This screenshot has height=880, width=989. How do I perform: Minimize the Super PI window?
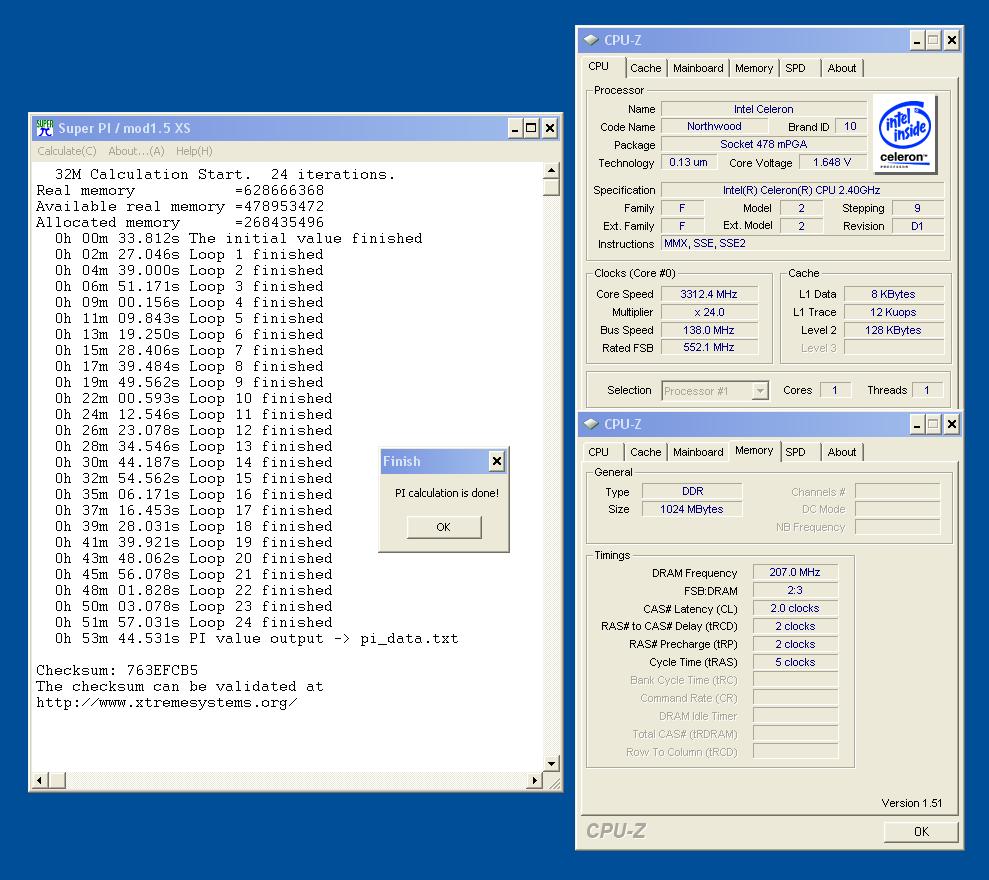pos(515,129)
